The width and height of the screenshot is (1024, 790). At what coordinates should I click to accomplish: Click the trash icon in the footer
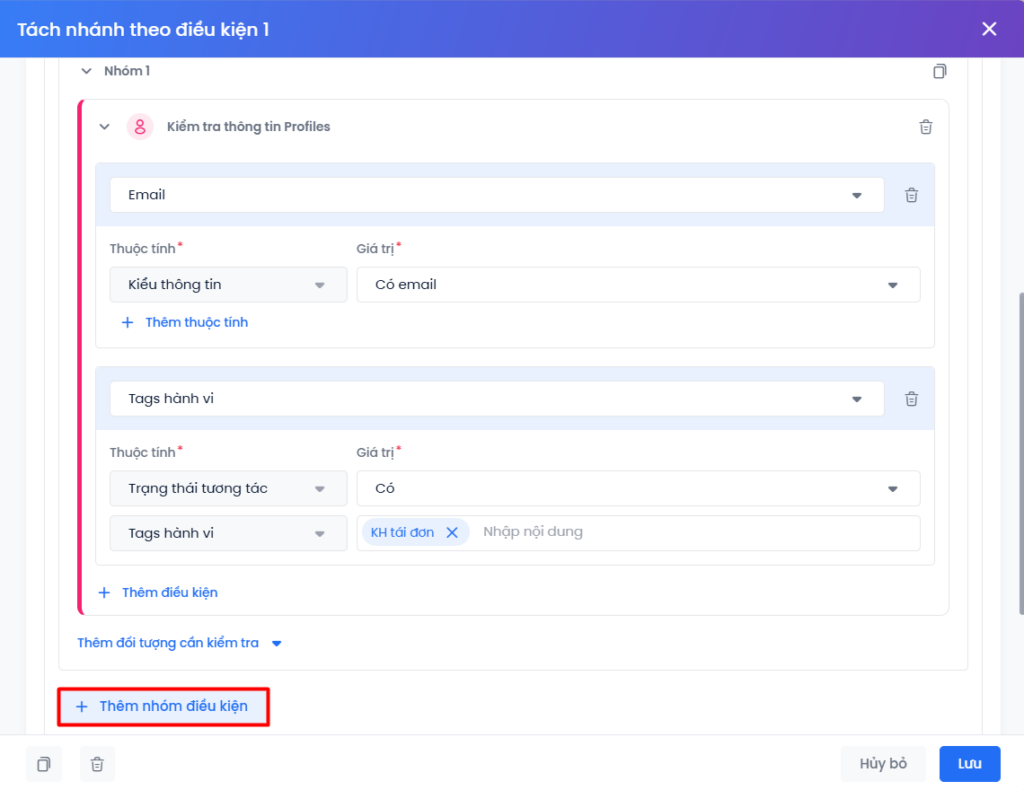point(97,763)
